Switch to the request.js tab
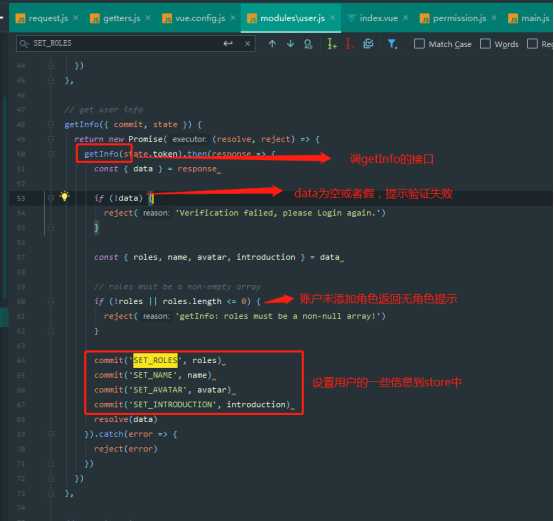 48,18
